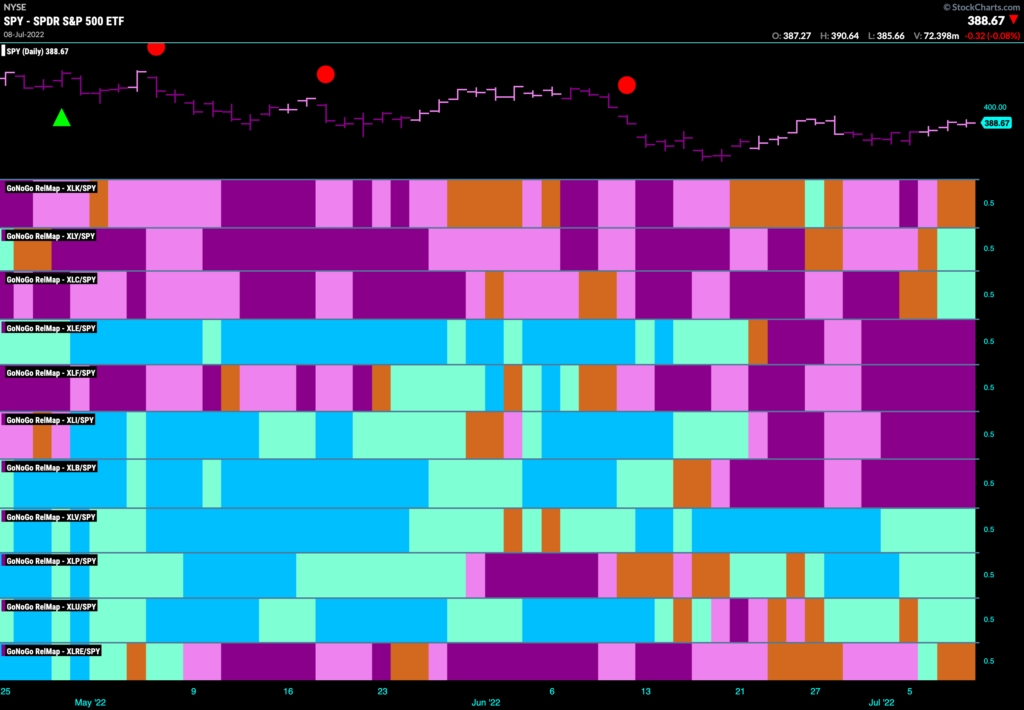Click the 0.5 scale value on XLK/SPY row
The height and width of the screenshot is (710, 1024).
[989, 203]
